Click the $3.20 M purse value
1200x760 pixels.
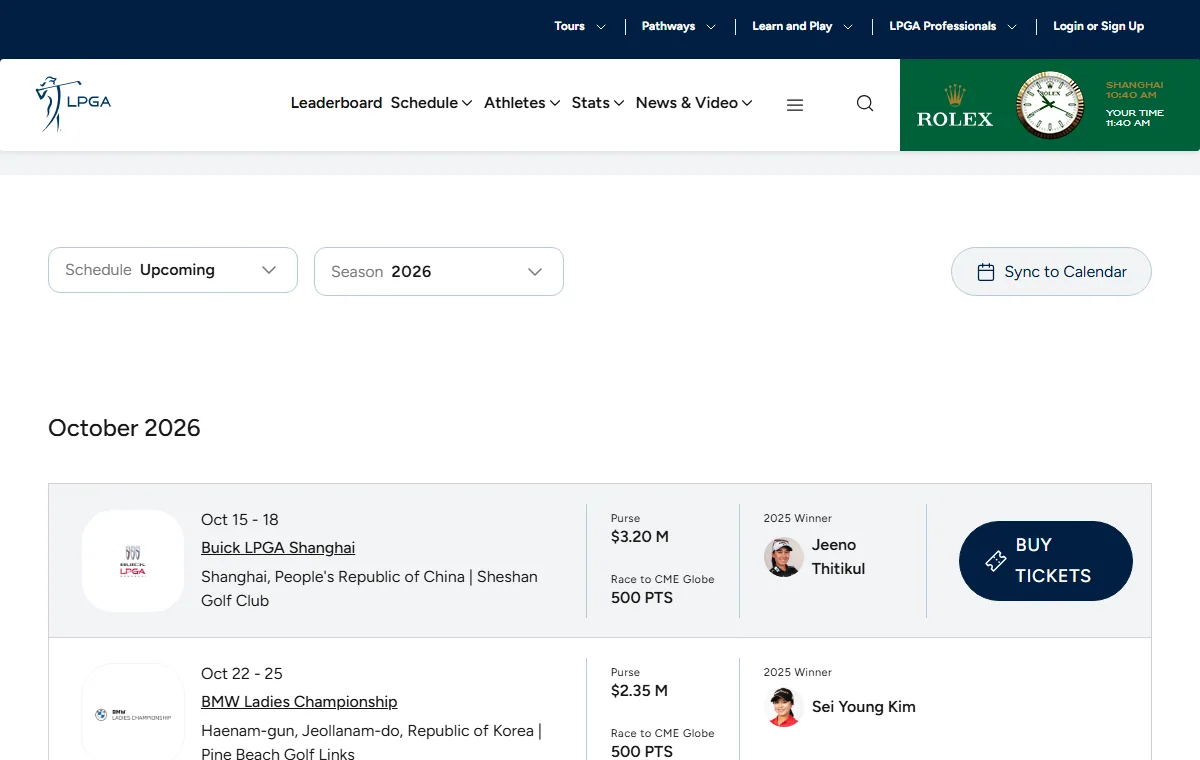coord(640,537)
